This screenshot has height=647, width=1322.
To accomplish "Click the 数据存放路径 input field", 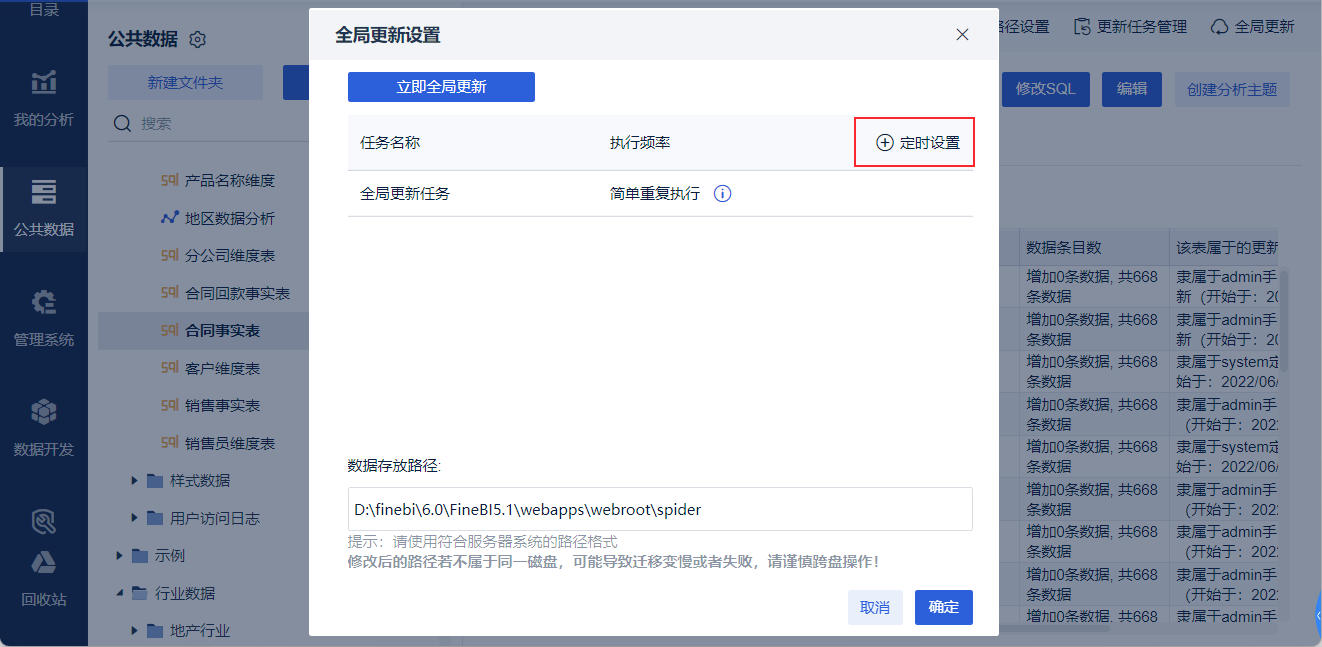I will (660, 509).
